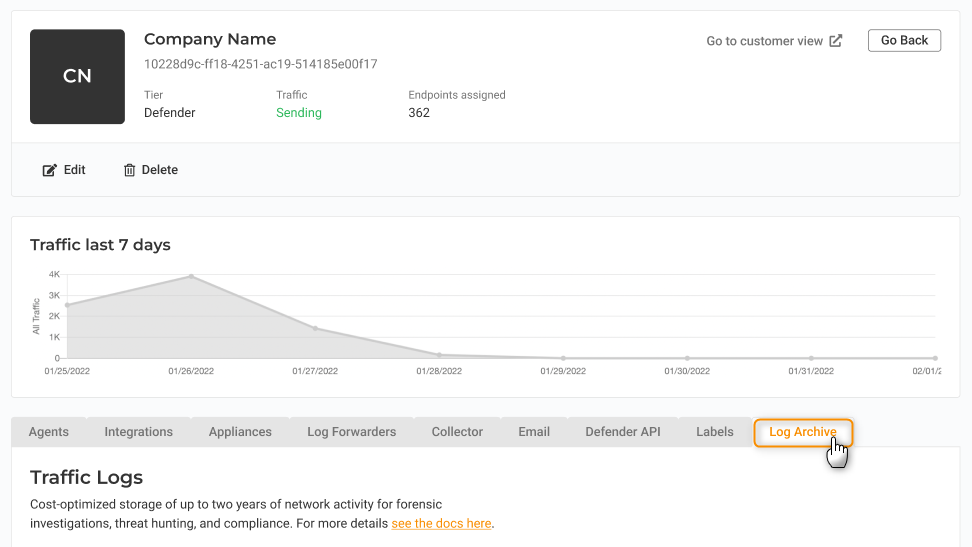The height and width of the screenshot is (547, 972).
Task: Click the 01/26/2022 peak point on chart
Action: pyautogui.click(x=191, y=277)
